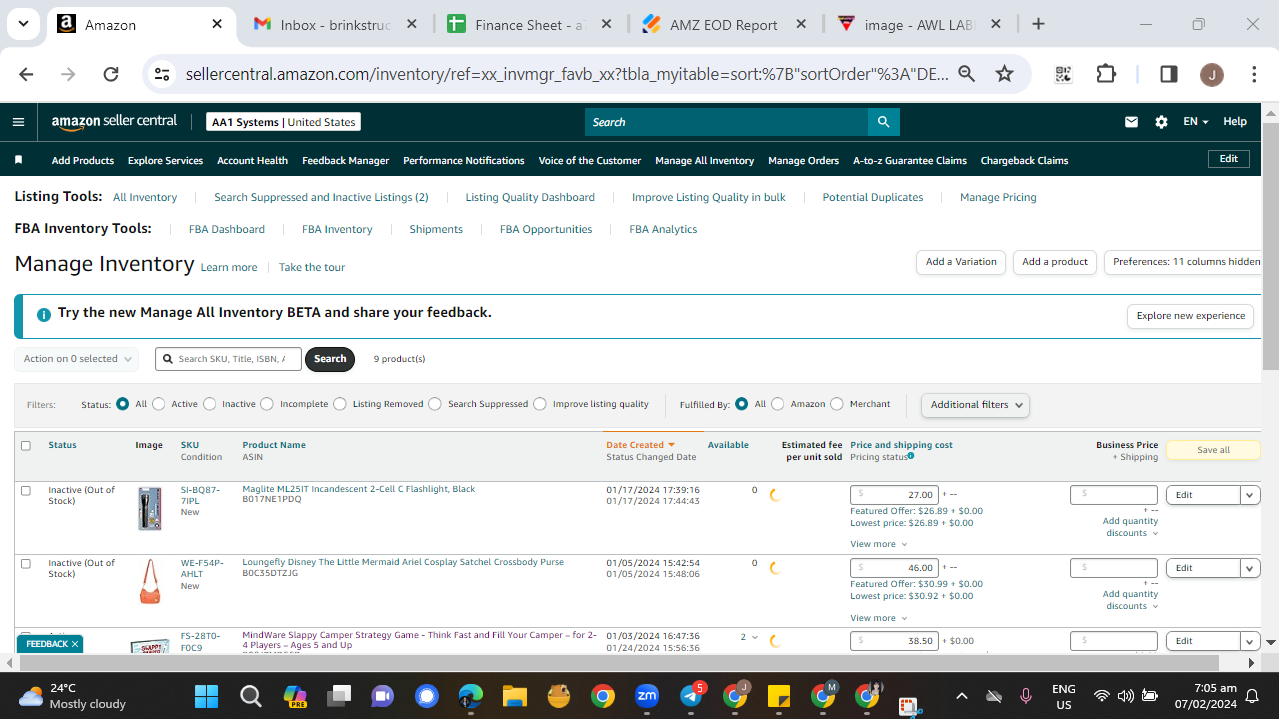Open the Additional filters dropdown
This screenshot has width=1279, height=719.
click(x=975, y=405)
